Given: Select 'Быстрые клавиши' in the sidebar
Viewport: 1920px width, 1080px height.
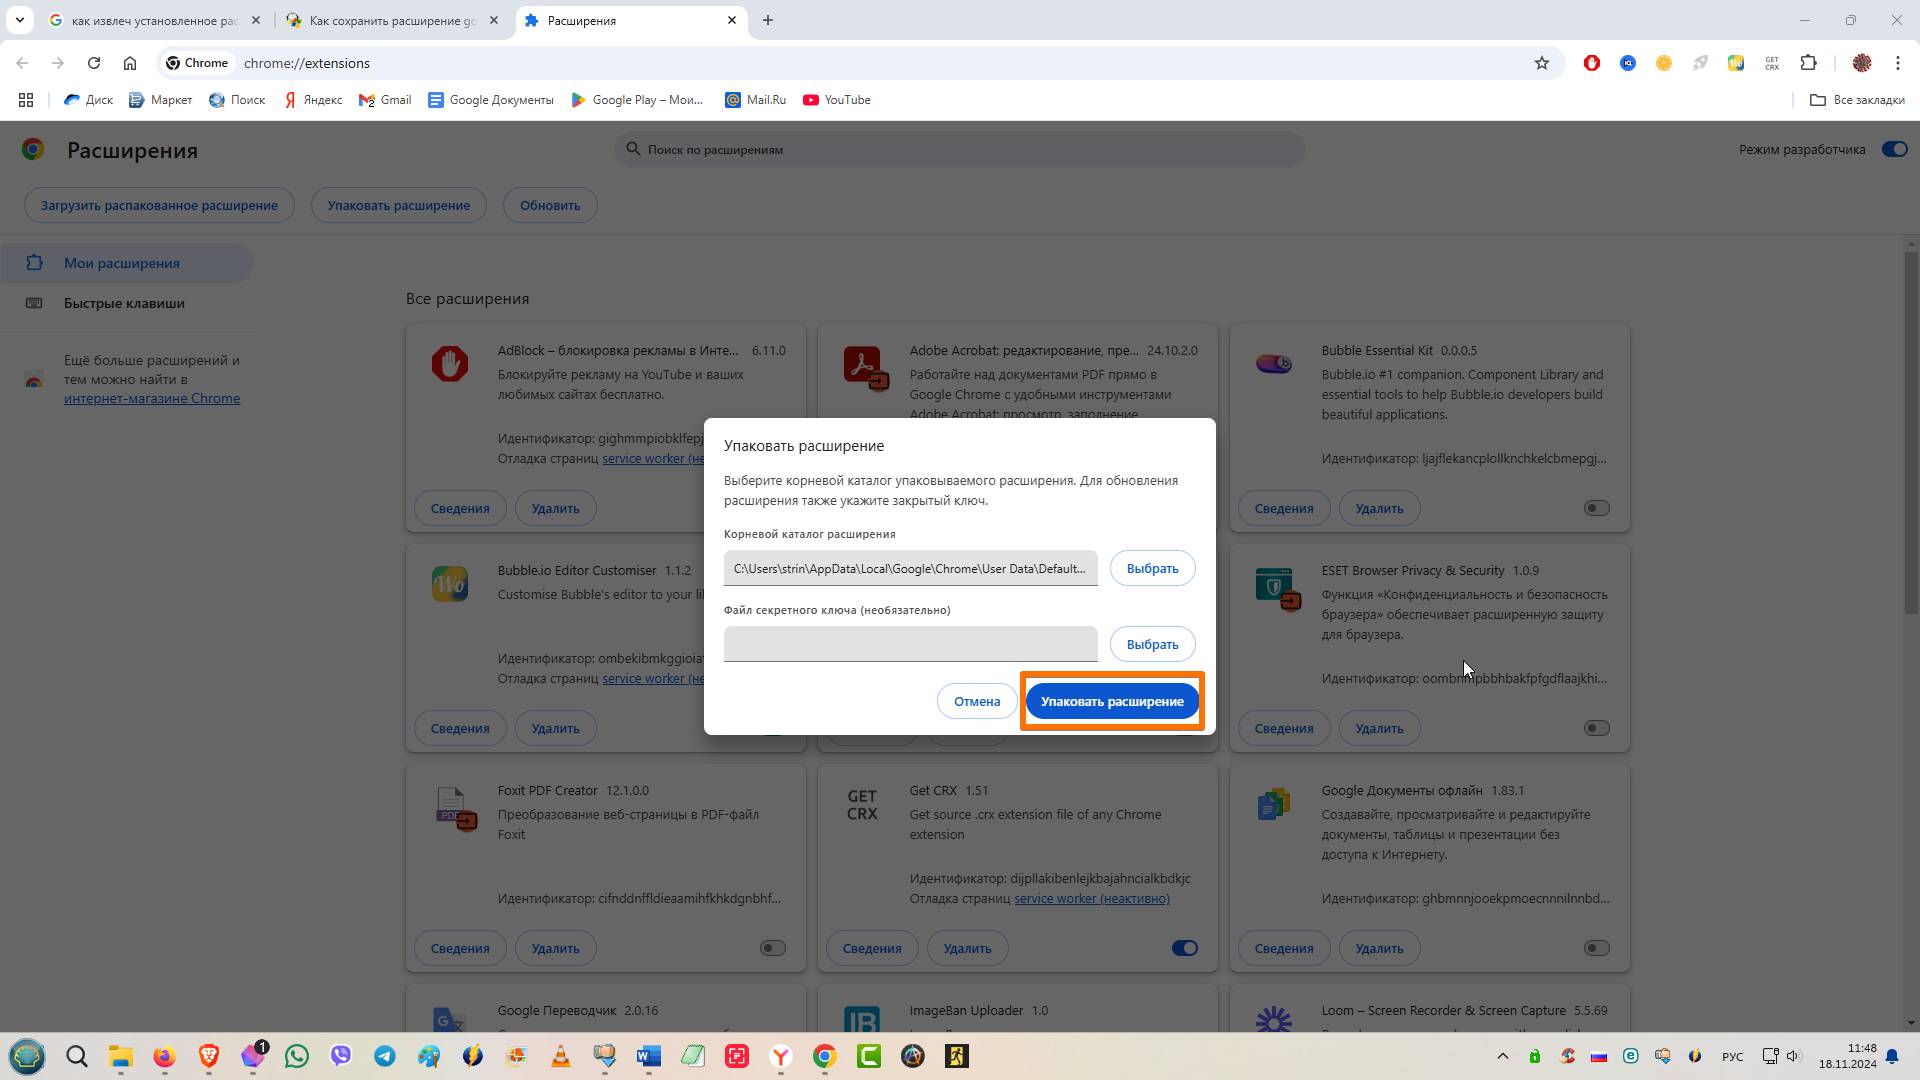Looking at the screenshot, I should [124, 303].
